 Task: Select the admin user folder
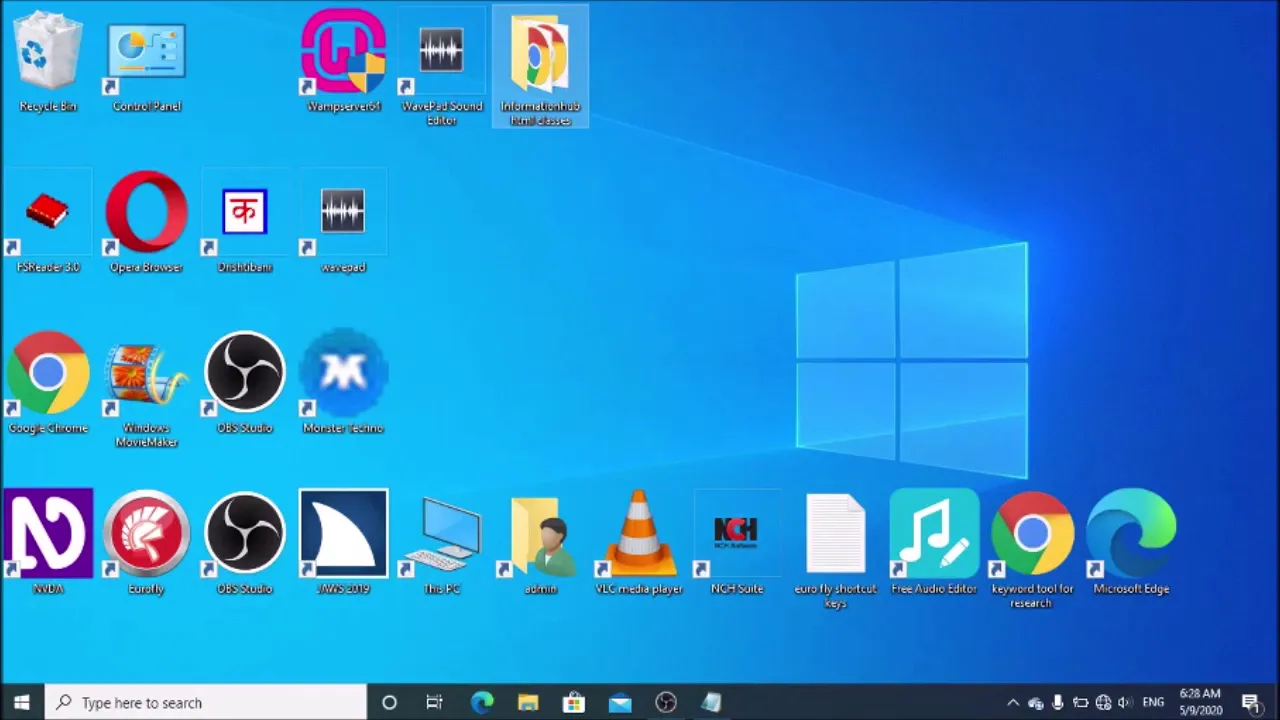pyautogui.click(x=540, y=543)
